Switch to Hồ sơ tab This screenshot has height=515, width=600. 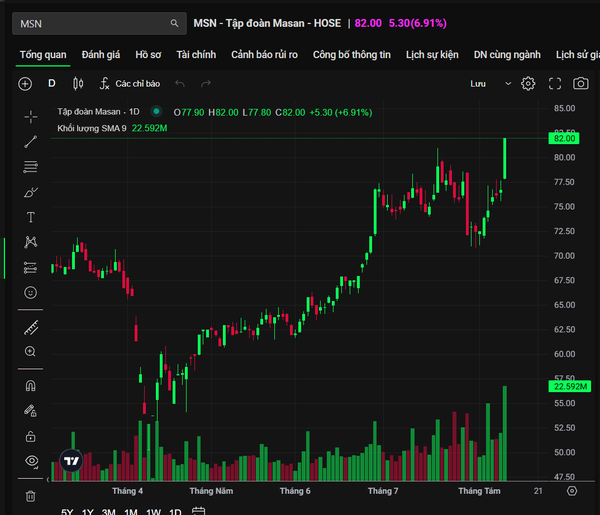click(x=148, y=55)
